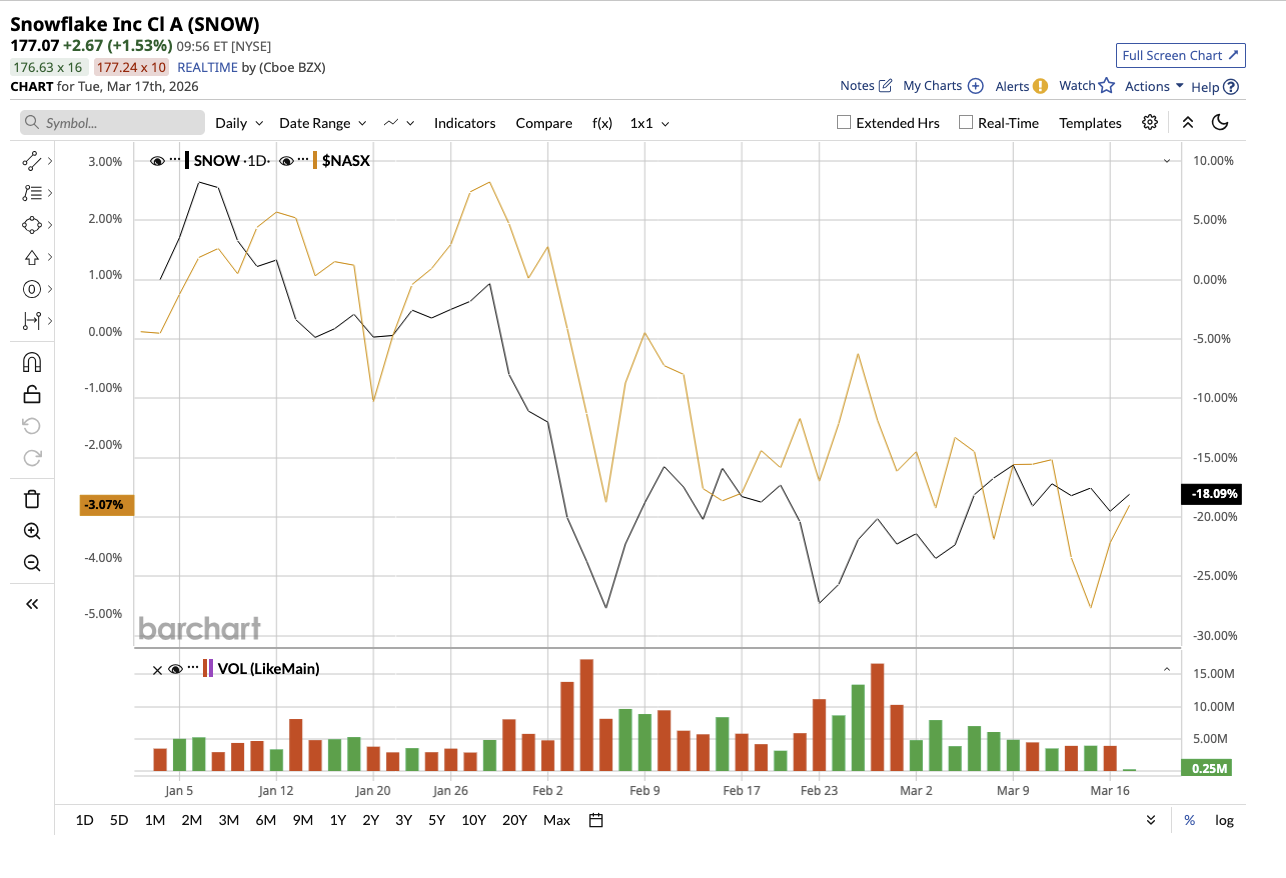Open the Date Range dropdown
This screenshot has width=1286, height=878.
pos(323,123)
